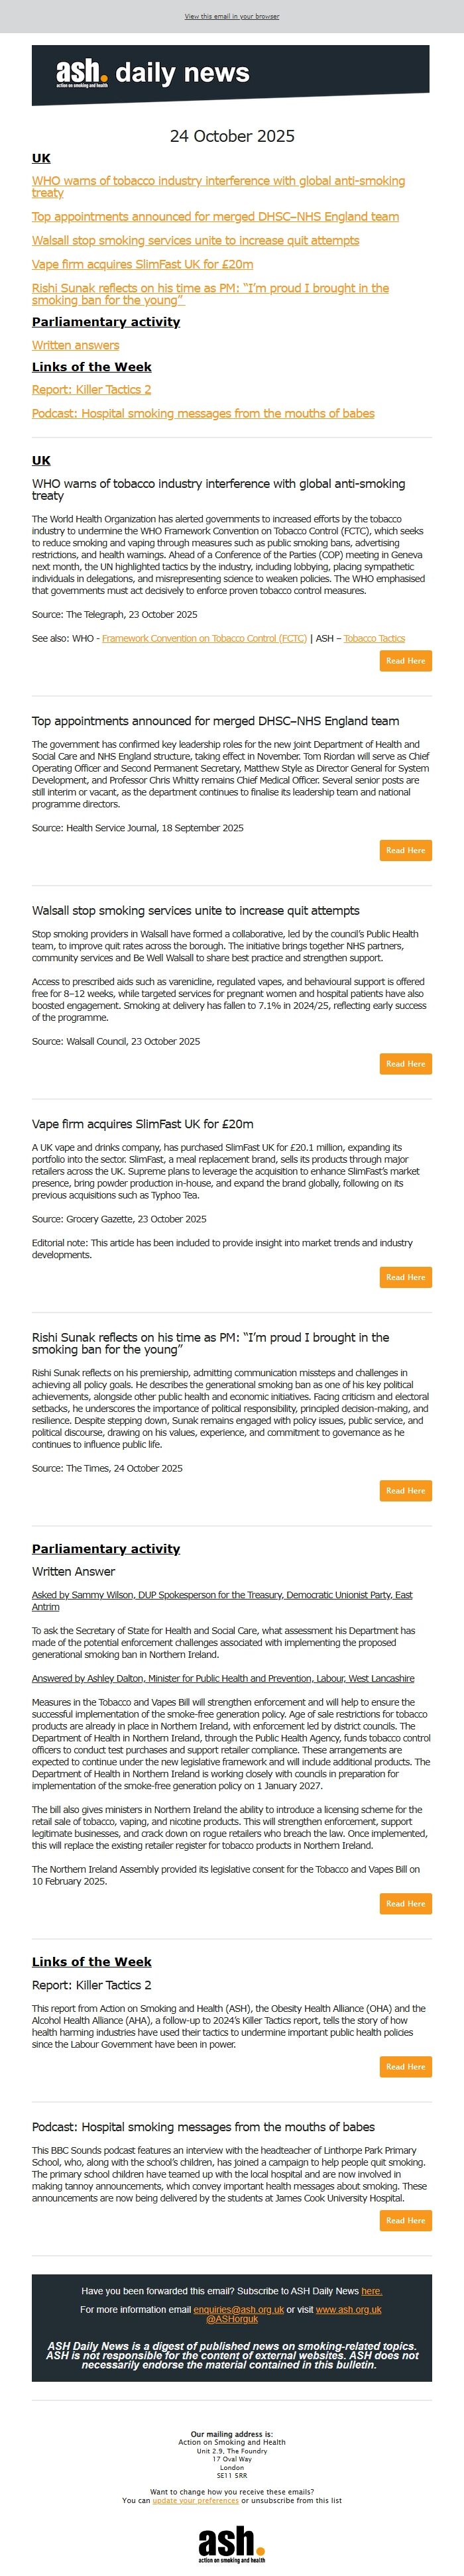Click the Vape firm acquires SlimFast link
The height and width of the screenshot is (2576, 464).
click(141, 264)
